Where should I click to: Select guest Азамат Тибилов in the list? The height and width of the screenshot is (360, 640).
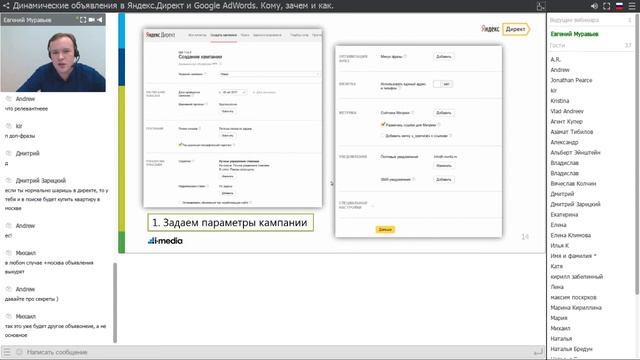click(571, 132)
